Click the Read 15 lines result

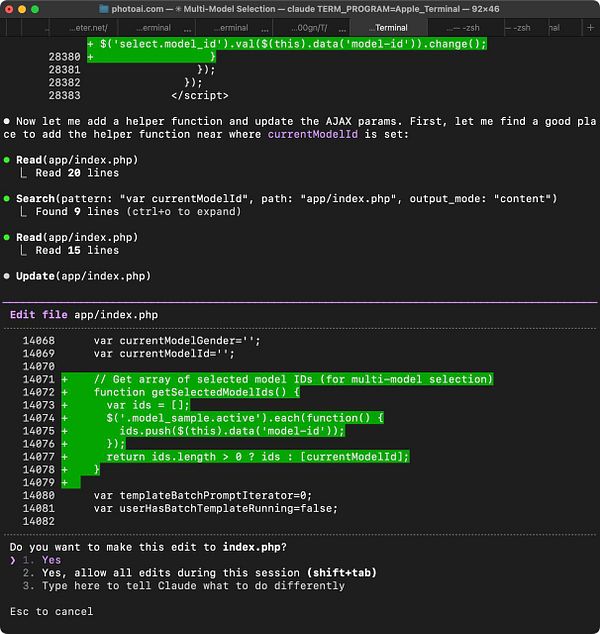pyautogui.click(x=77, y=250)
